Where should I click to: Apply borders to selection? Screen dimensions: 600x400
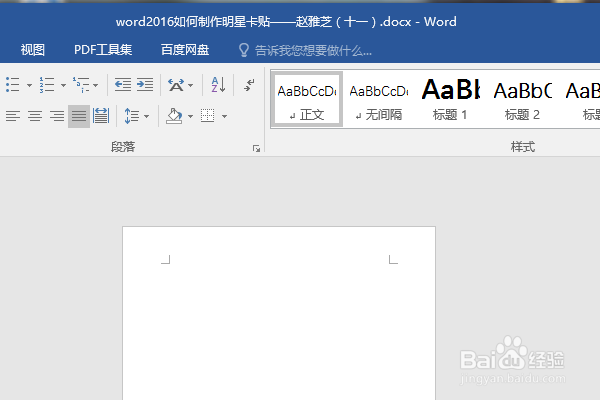[x=208, y=116]
